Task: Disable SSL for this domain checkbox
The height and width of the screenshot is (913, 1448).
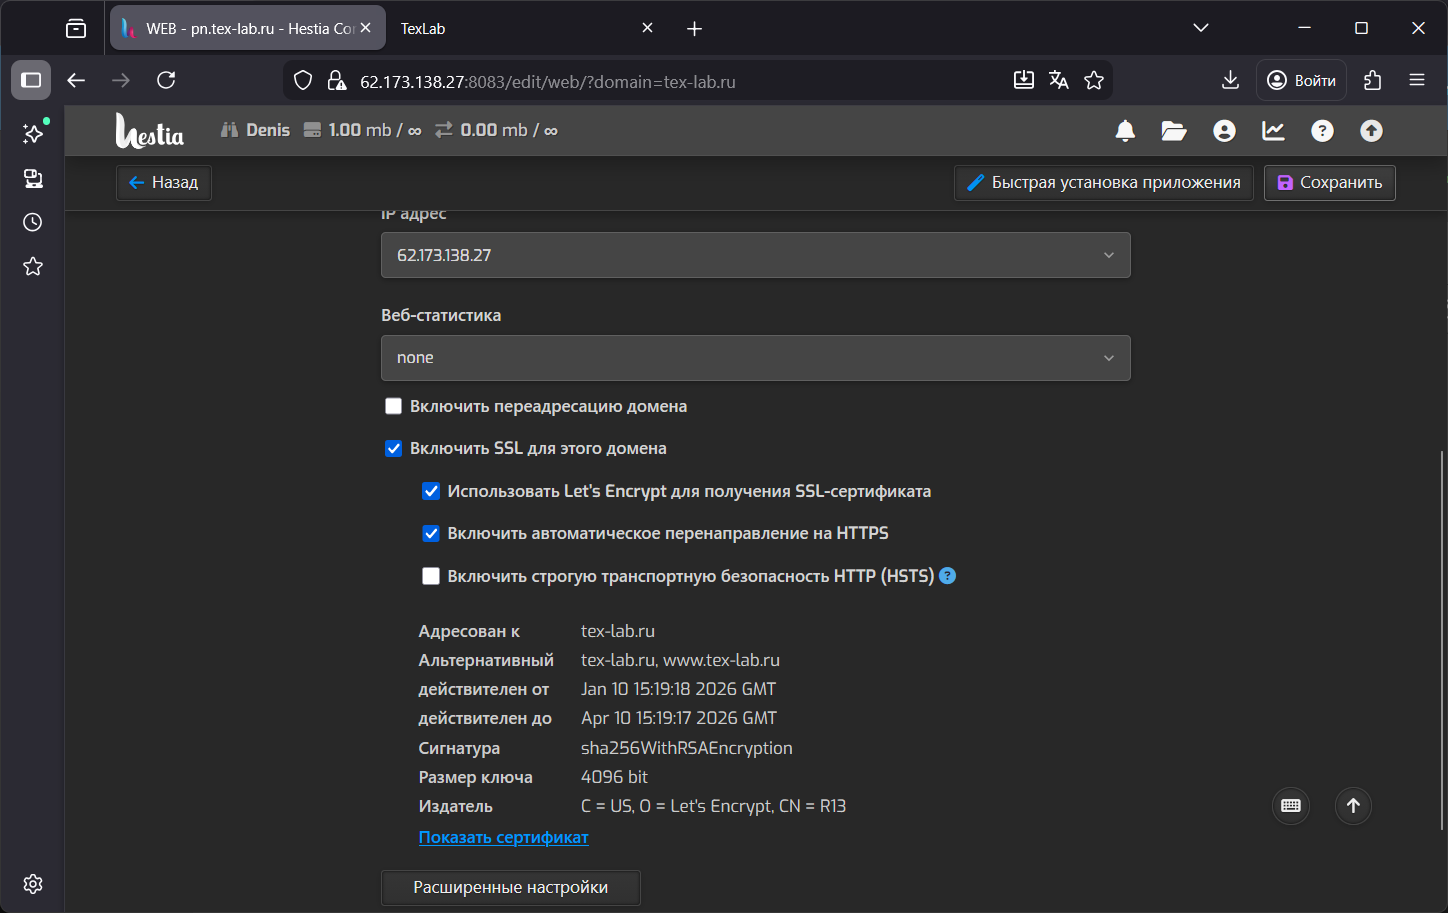Action: pyautogui.click(x=394, y=449)
